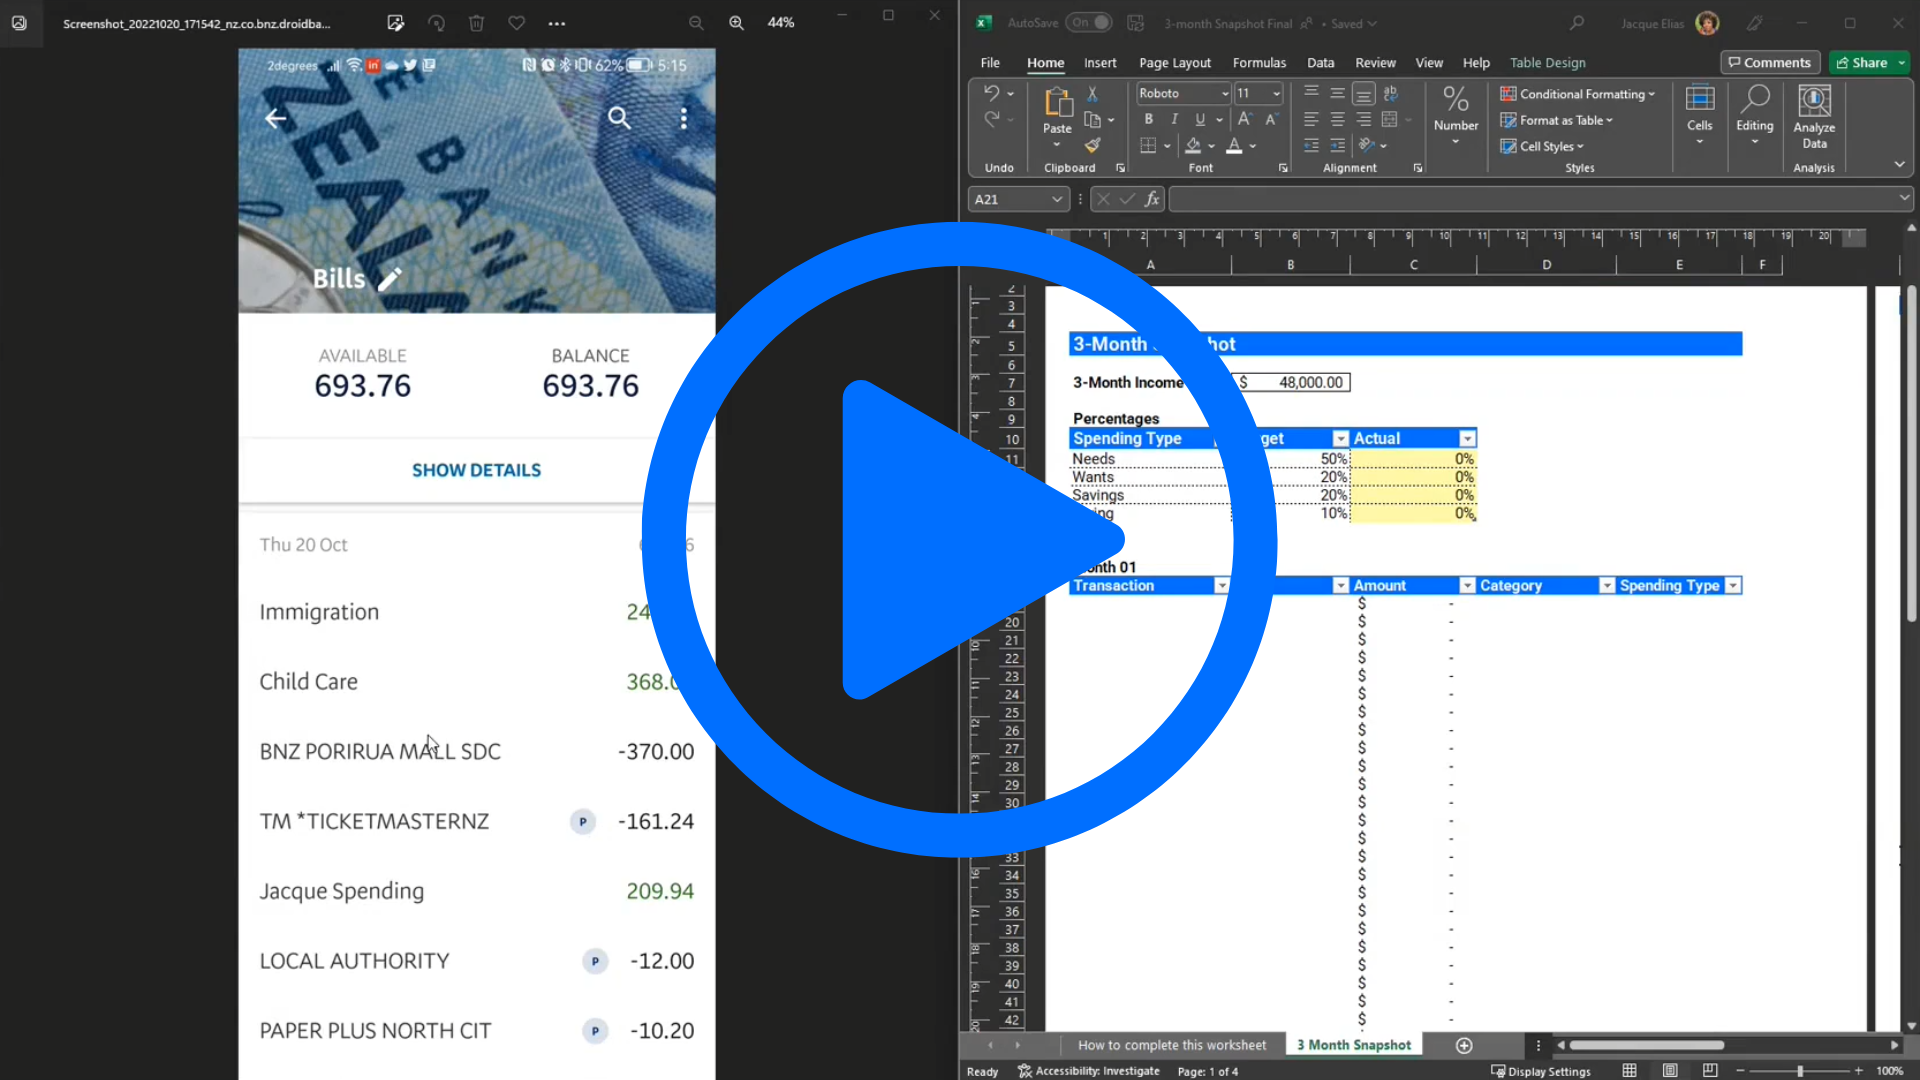Click the delete trash icon in Photos
The height and width of the screenshot is (1080, 1920).
[x=476, y=23]
